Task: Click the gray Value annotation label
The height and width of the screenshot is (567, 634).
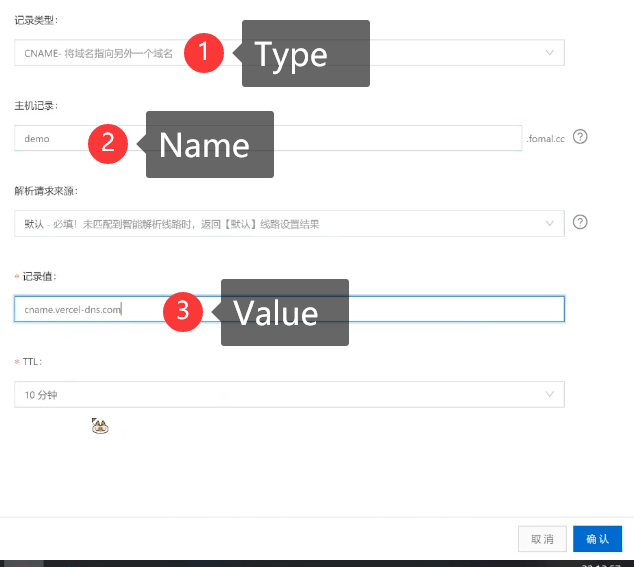Action: pos(283,313)
